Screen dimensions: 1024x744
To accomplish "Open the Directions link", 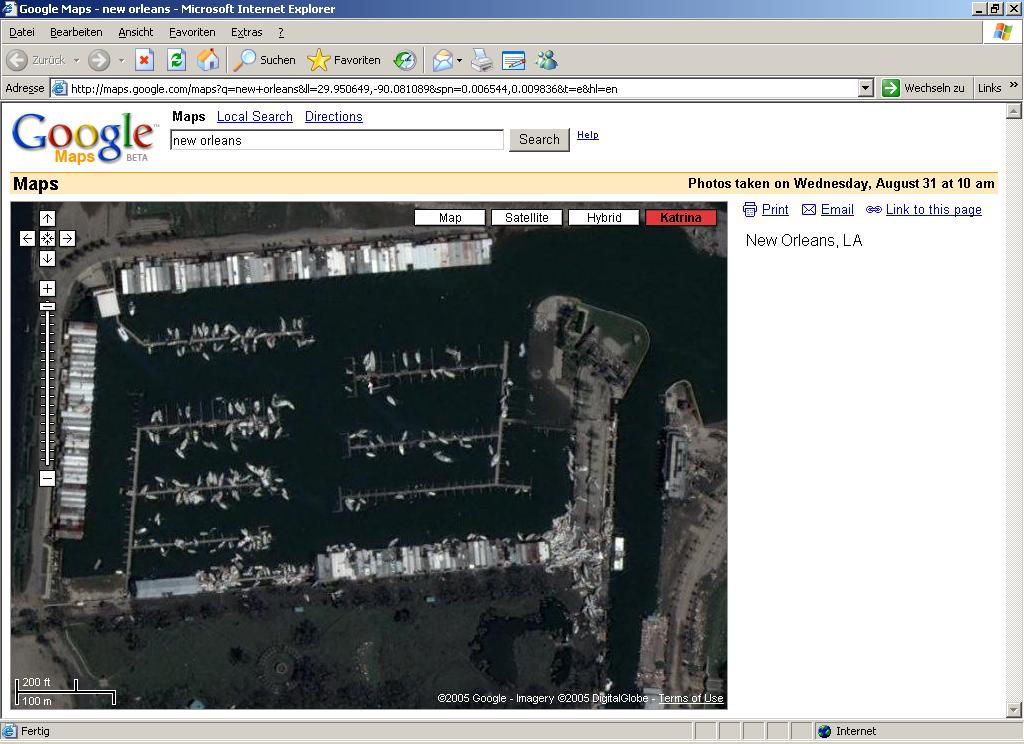I will pyautogui.click(x=333, y=117).
